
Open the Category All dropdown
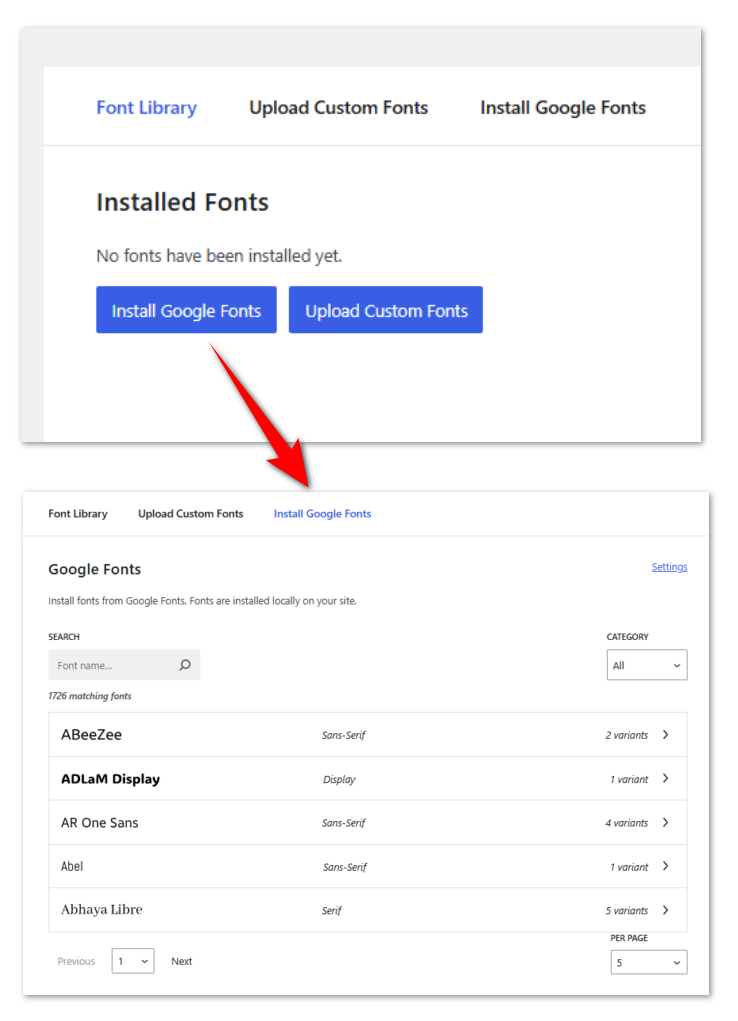click(646, 664)
